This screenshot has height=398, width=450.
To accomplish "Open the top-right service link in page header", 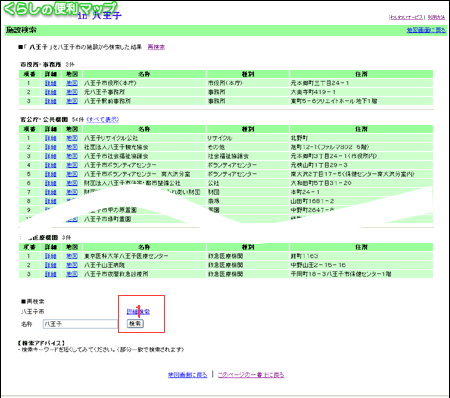I will [407, 17].
